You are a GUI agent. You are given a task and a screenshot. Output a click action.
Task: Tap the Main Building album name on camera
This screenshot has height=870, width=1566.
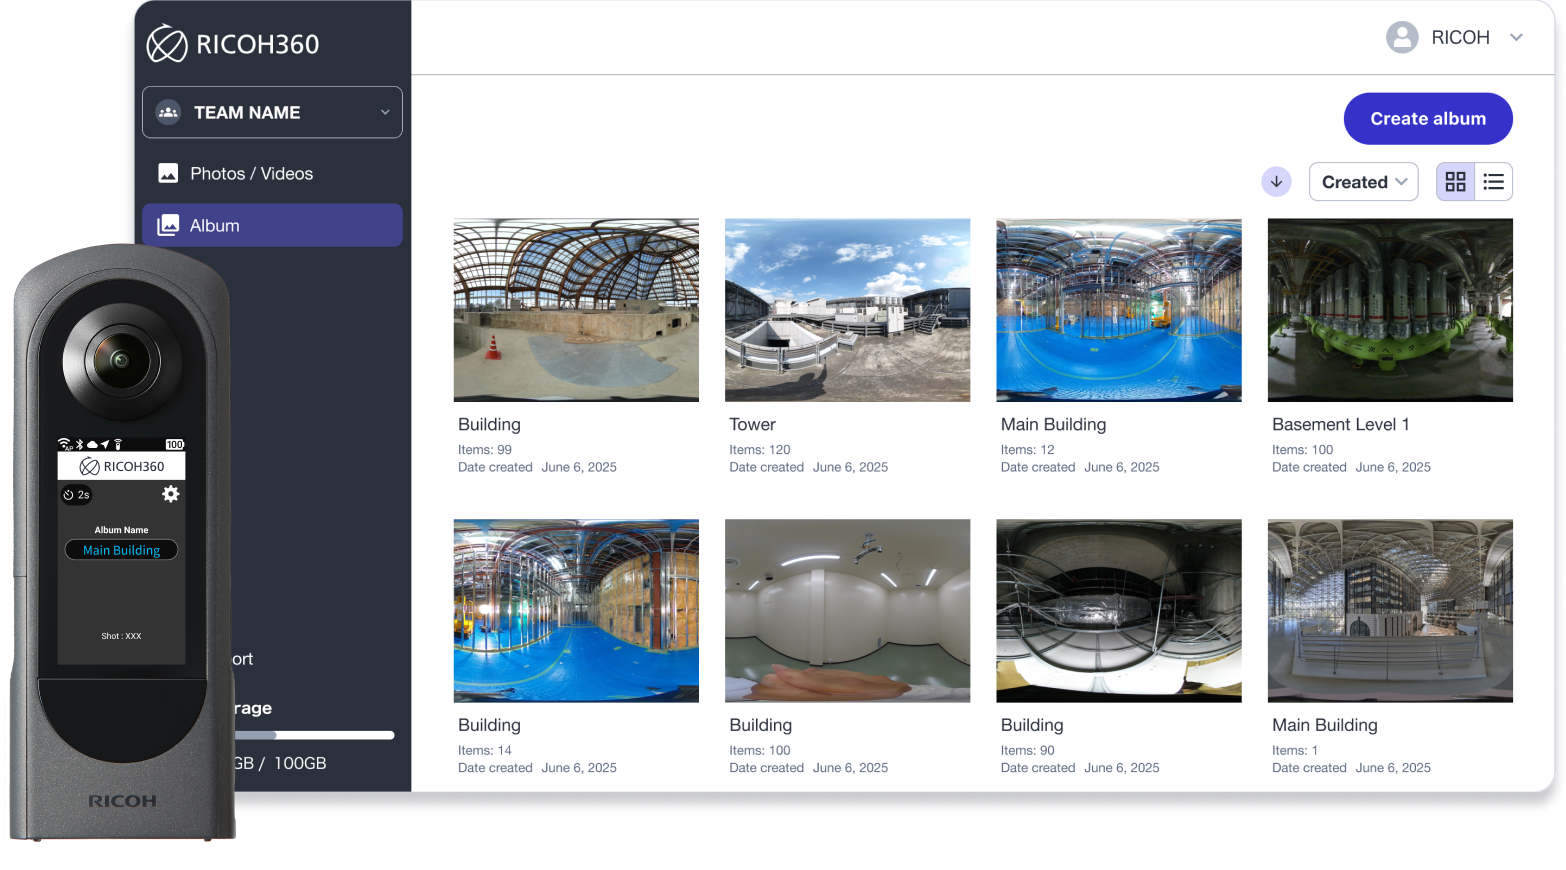pyautogui.click(x=121, y=550)
